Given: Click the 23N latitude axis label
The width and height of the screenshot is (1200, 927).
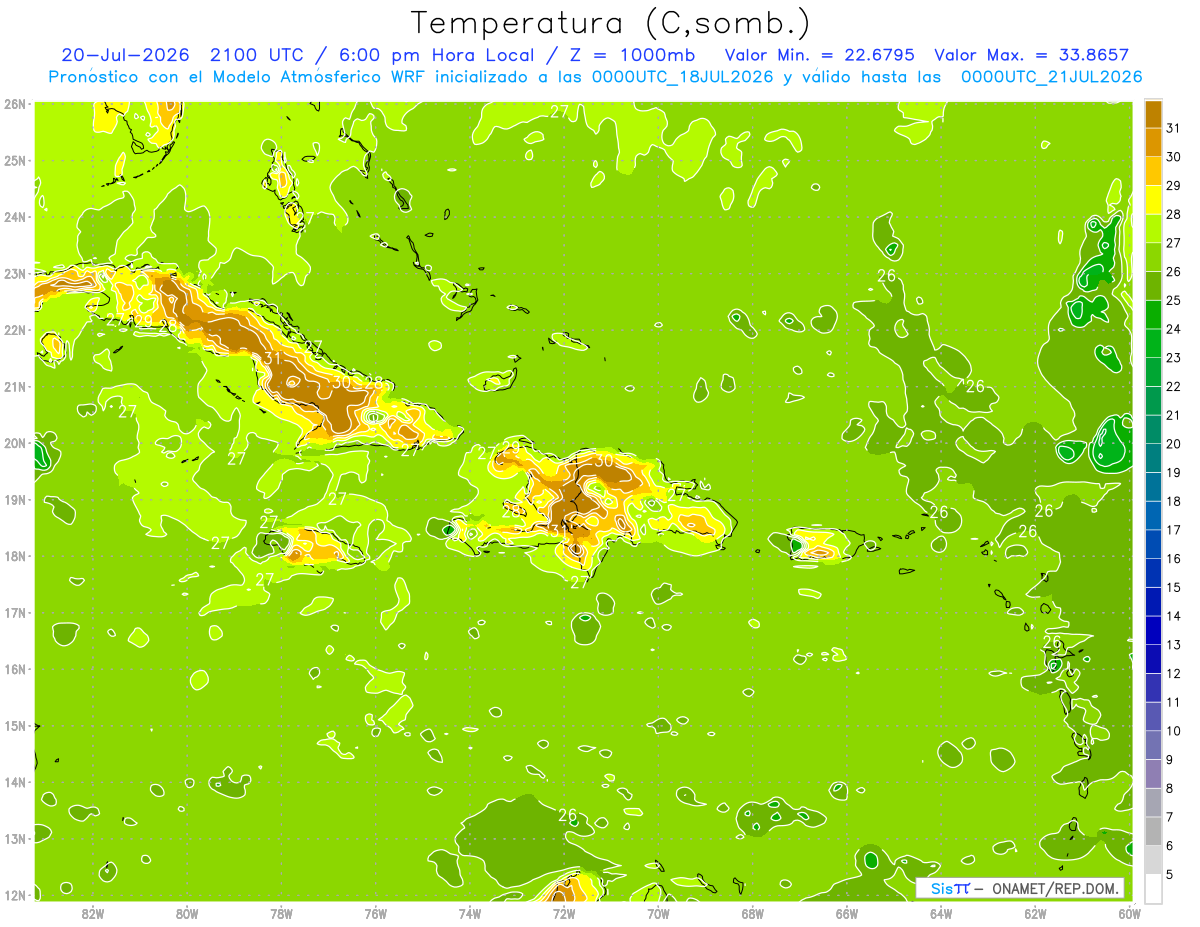Looking at the screenshot, I should 15,274.
